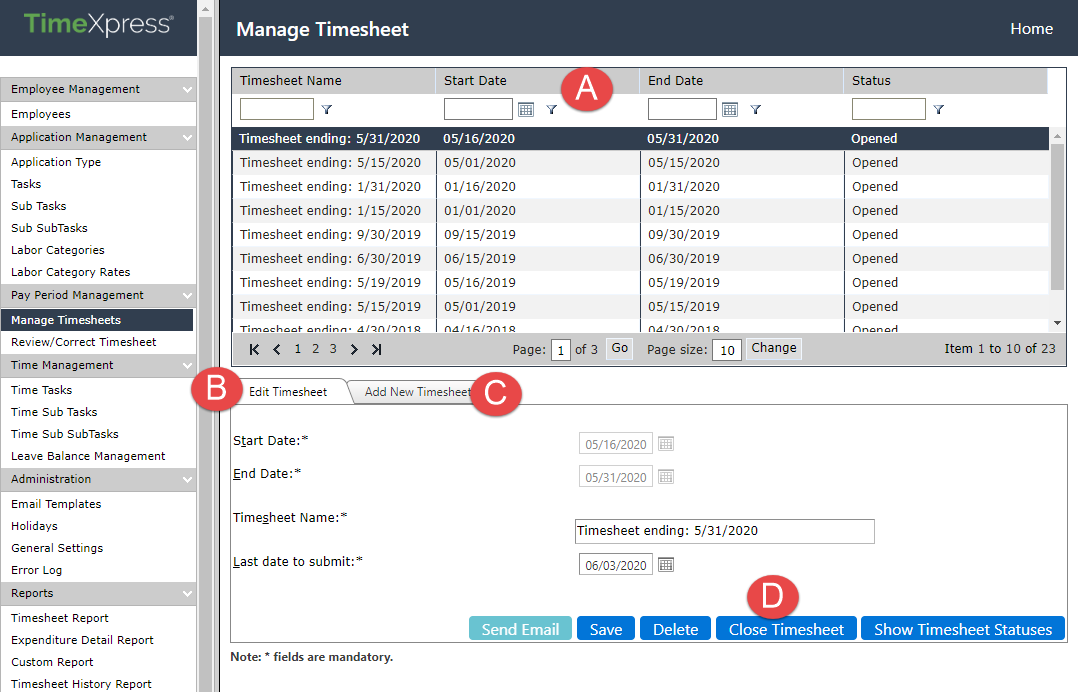The image size is (1078, 692).
Task: Open calendar picker beside Start Date field
Action: [x=666, y=443]
